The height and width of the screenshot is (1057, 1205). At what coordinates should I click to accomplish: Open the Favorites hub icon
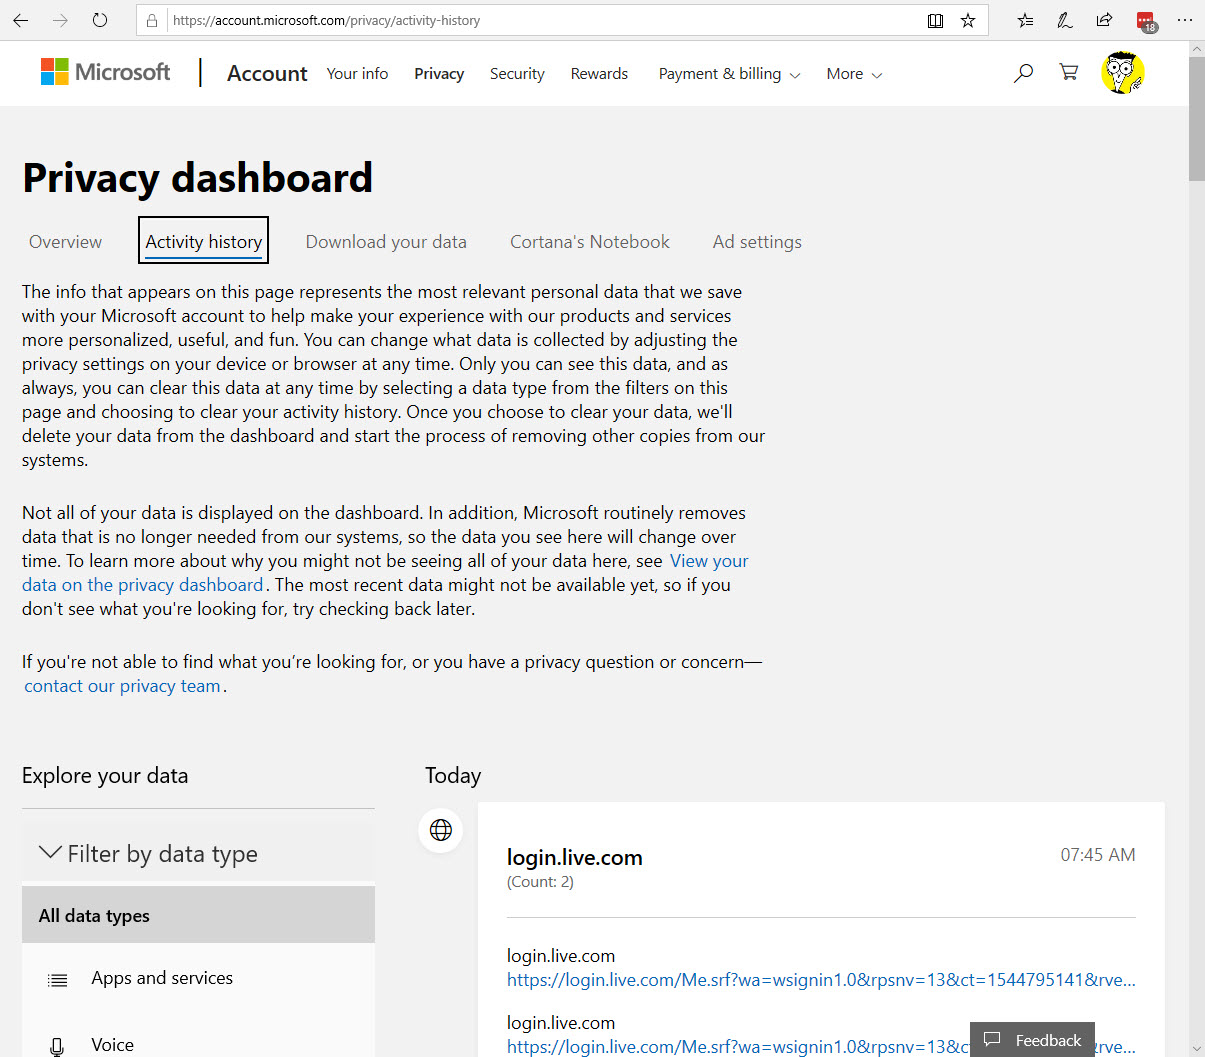click(1025, 20)
